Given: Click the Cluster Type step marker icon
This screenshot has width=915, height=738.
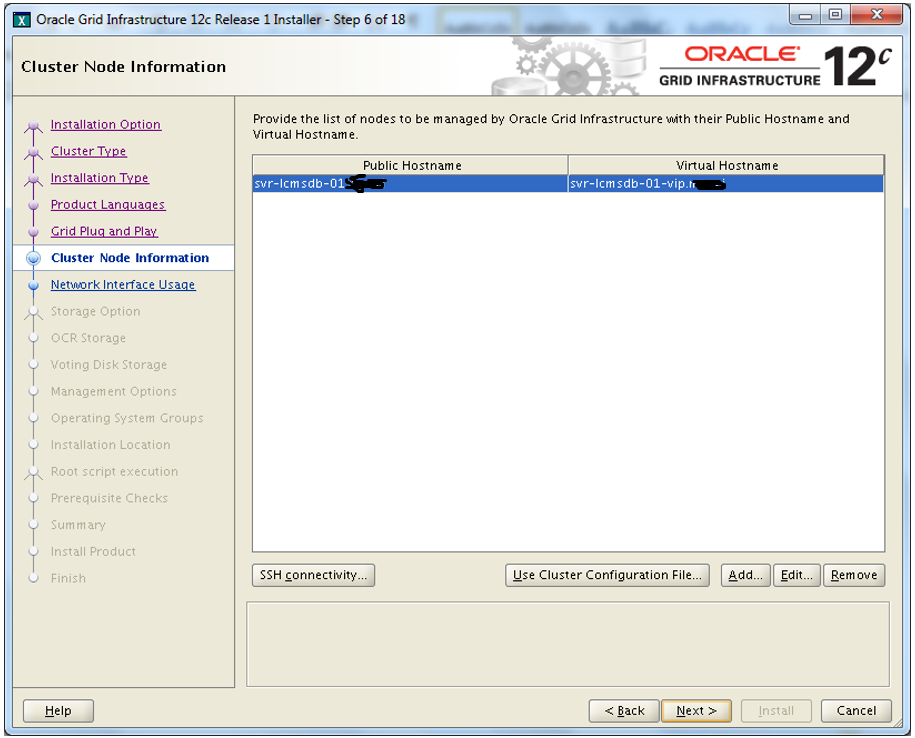Looking at the screenshot, I should 33,153.
